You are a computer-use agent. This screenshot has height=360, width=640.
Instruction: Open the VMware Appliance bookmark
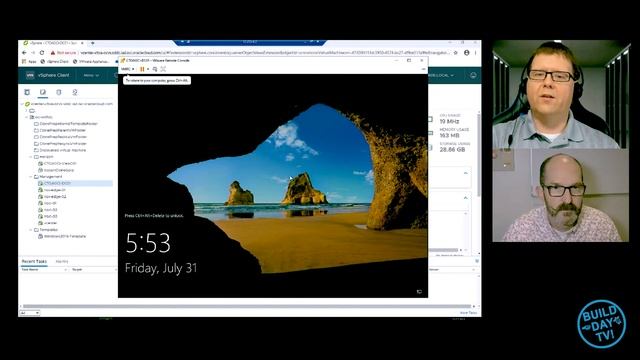click(x=91, y=62)
